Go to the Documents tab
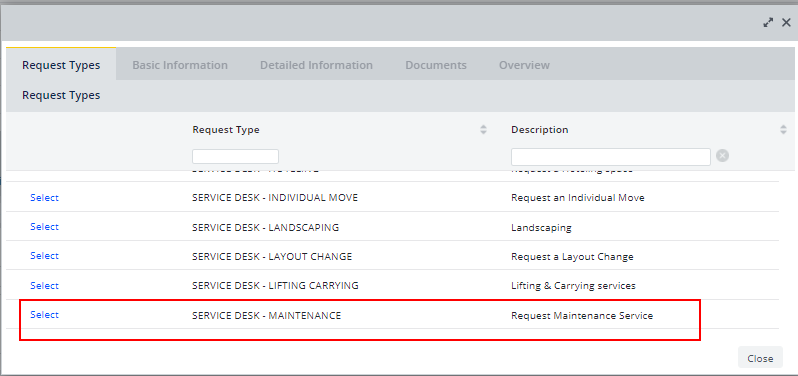 (x=436, y=65)
